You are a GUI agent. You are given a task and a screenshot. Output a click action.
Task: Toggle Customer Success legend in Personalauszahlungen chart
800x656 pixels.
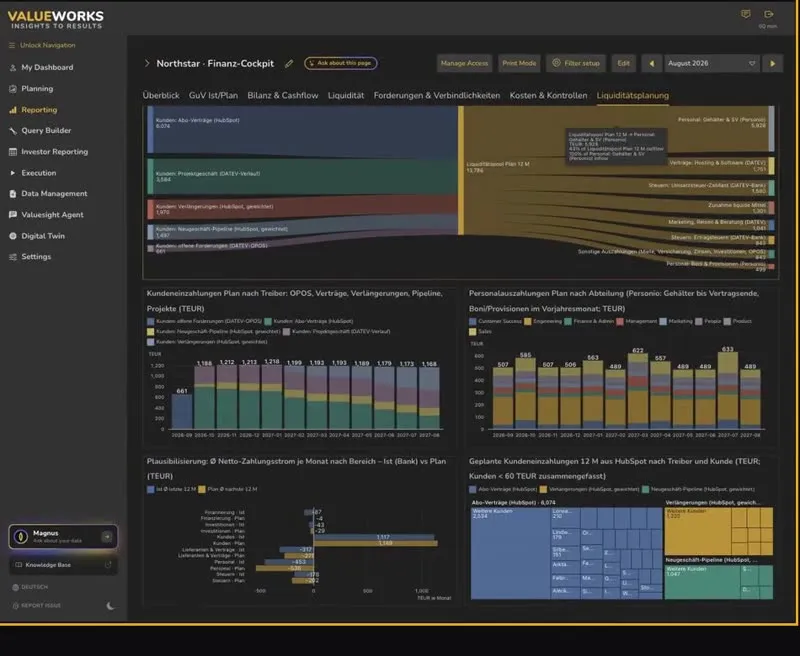[x=494, y=321]
